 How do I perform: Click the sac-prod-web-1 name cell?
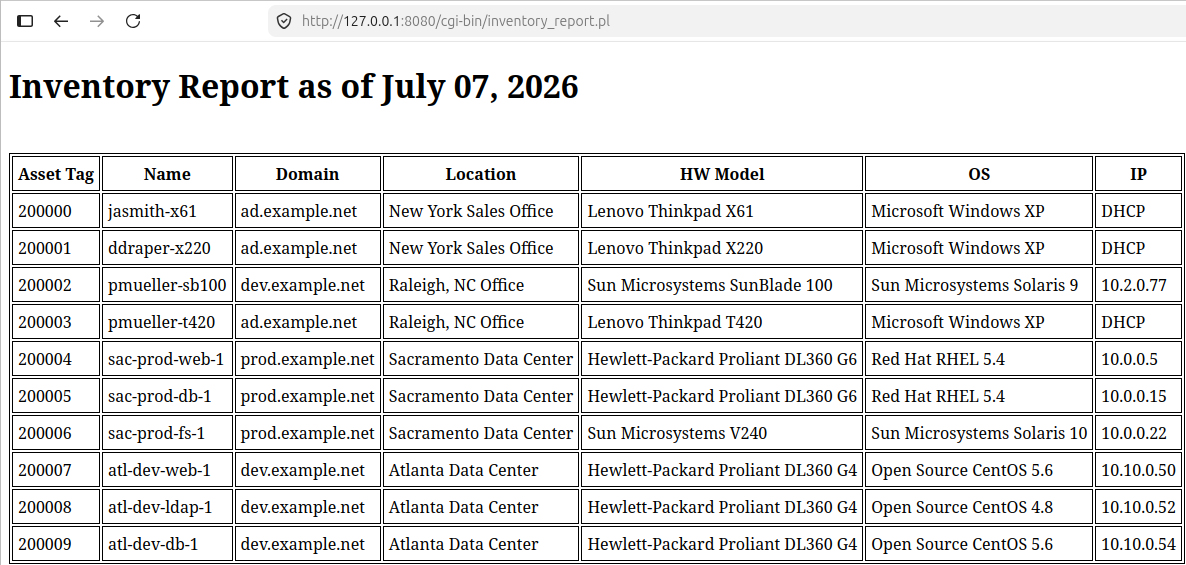tap(167, 359)
